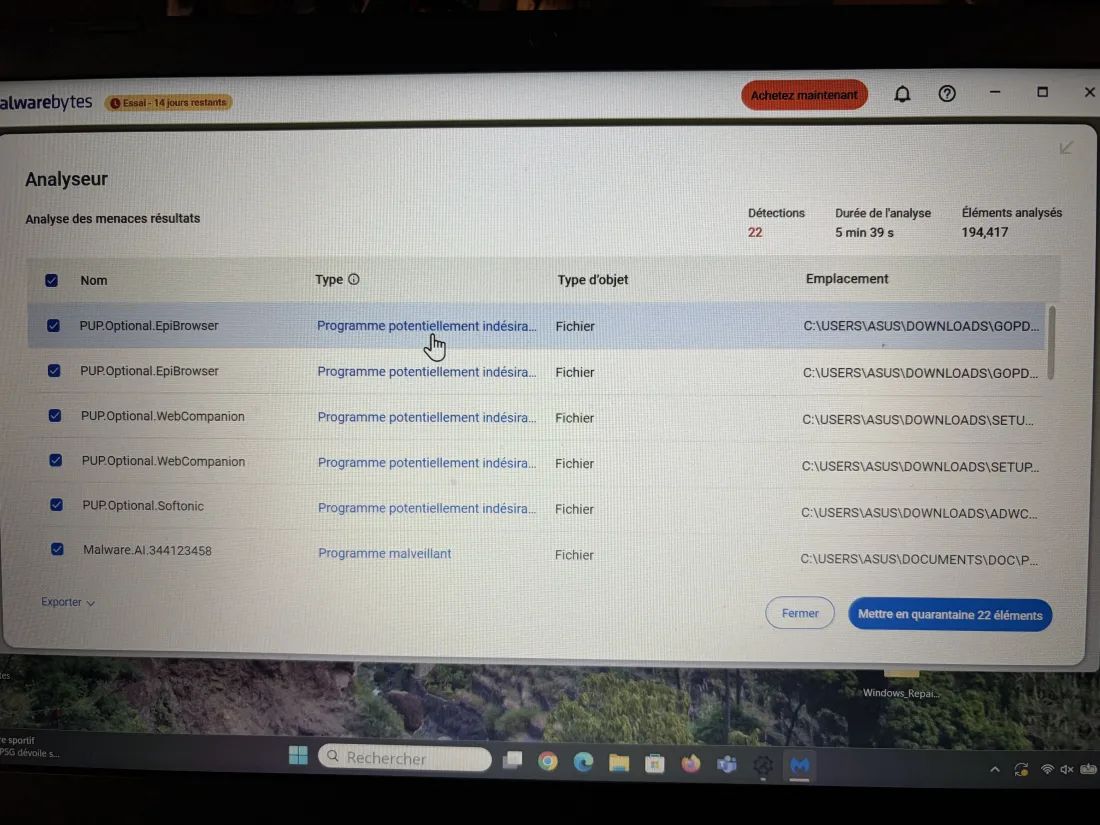Click the Rechercher search field
This screenshot has width=1100, height=825.
[x=404, y=757]
